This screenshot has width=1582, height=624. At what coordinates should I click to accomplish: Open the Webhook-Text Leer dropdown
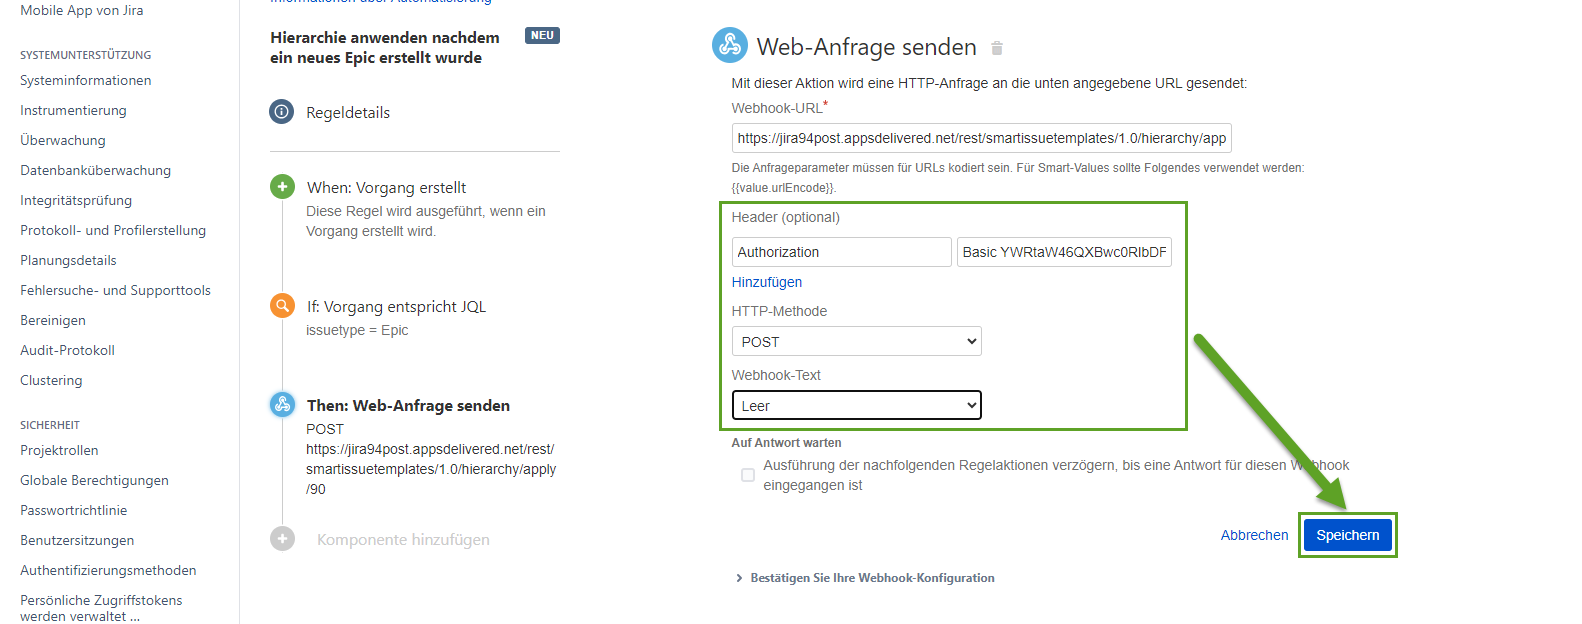pos(856,405)
